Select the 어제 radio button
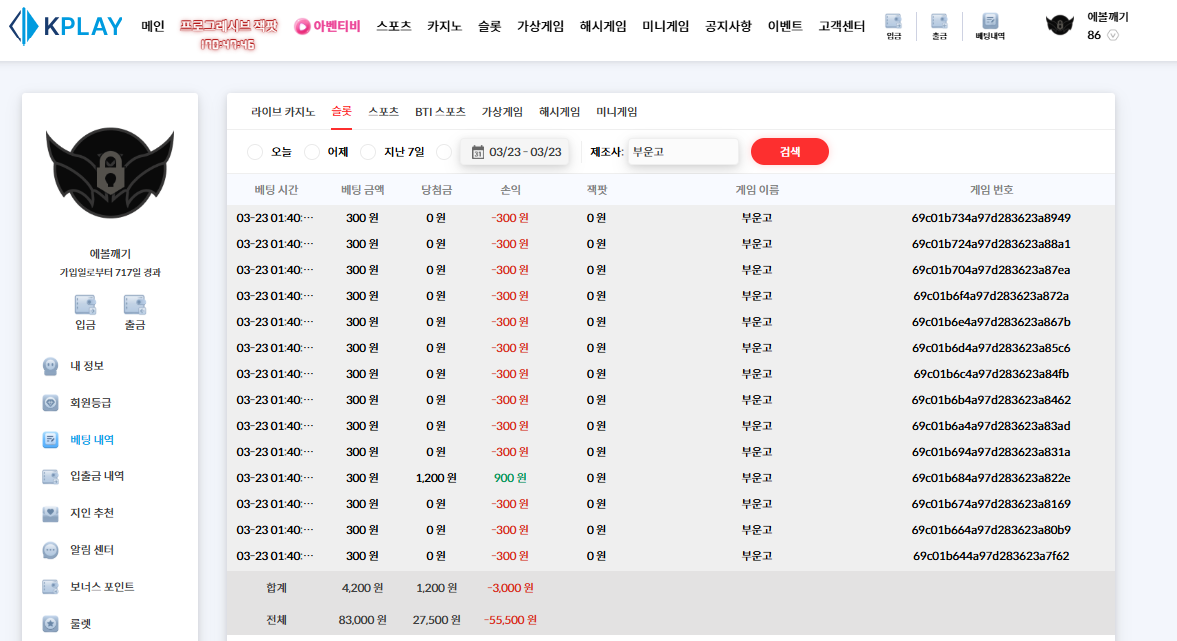The image size is (1177, 641). click(312, 152)
